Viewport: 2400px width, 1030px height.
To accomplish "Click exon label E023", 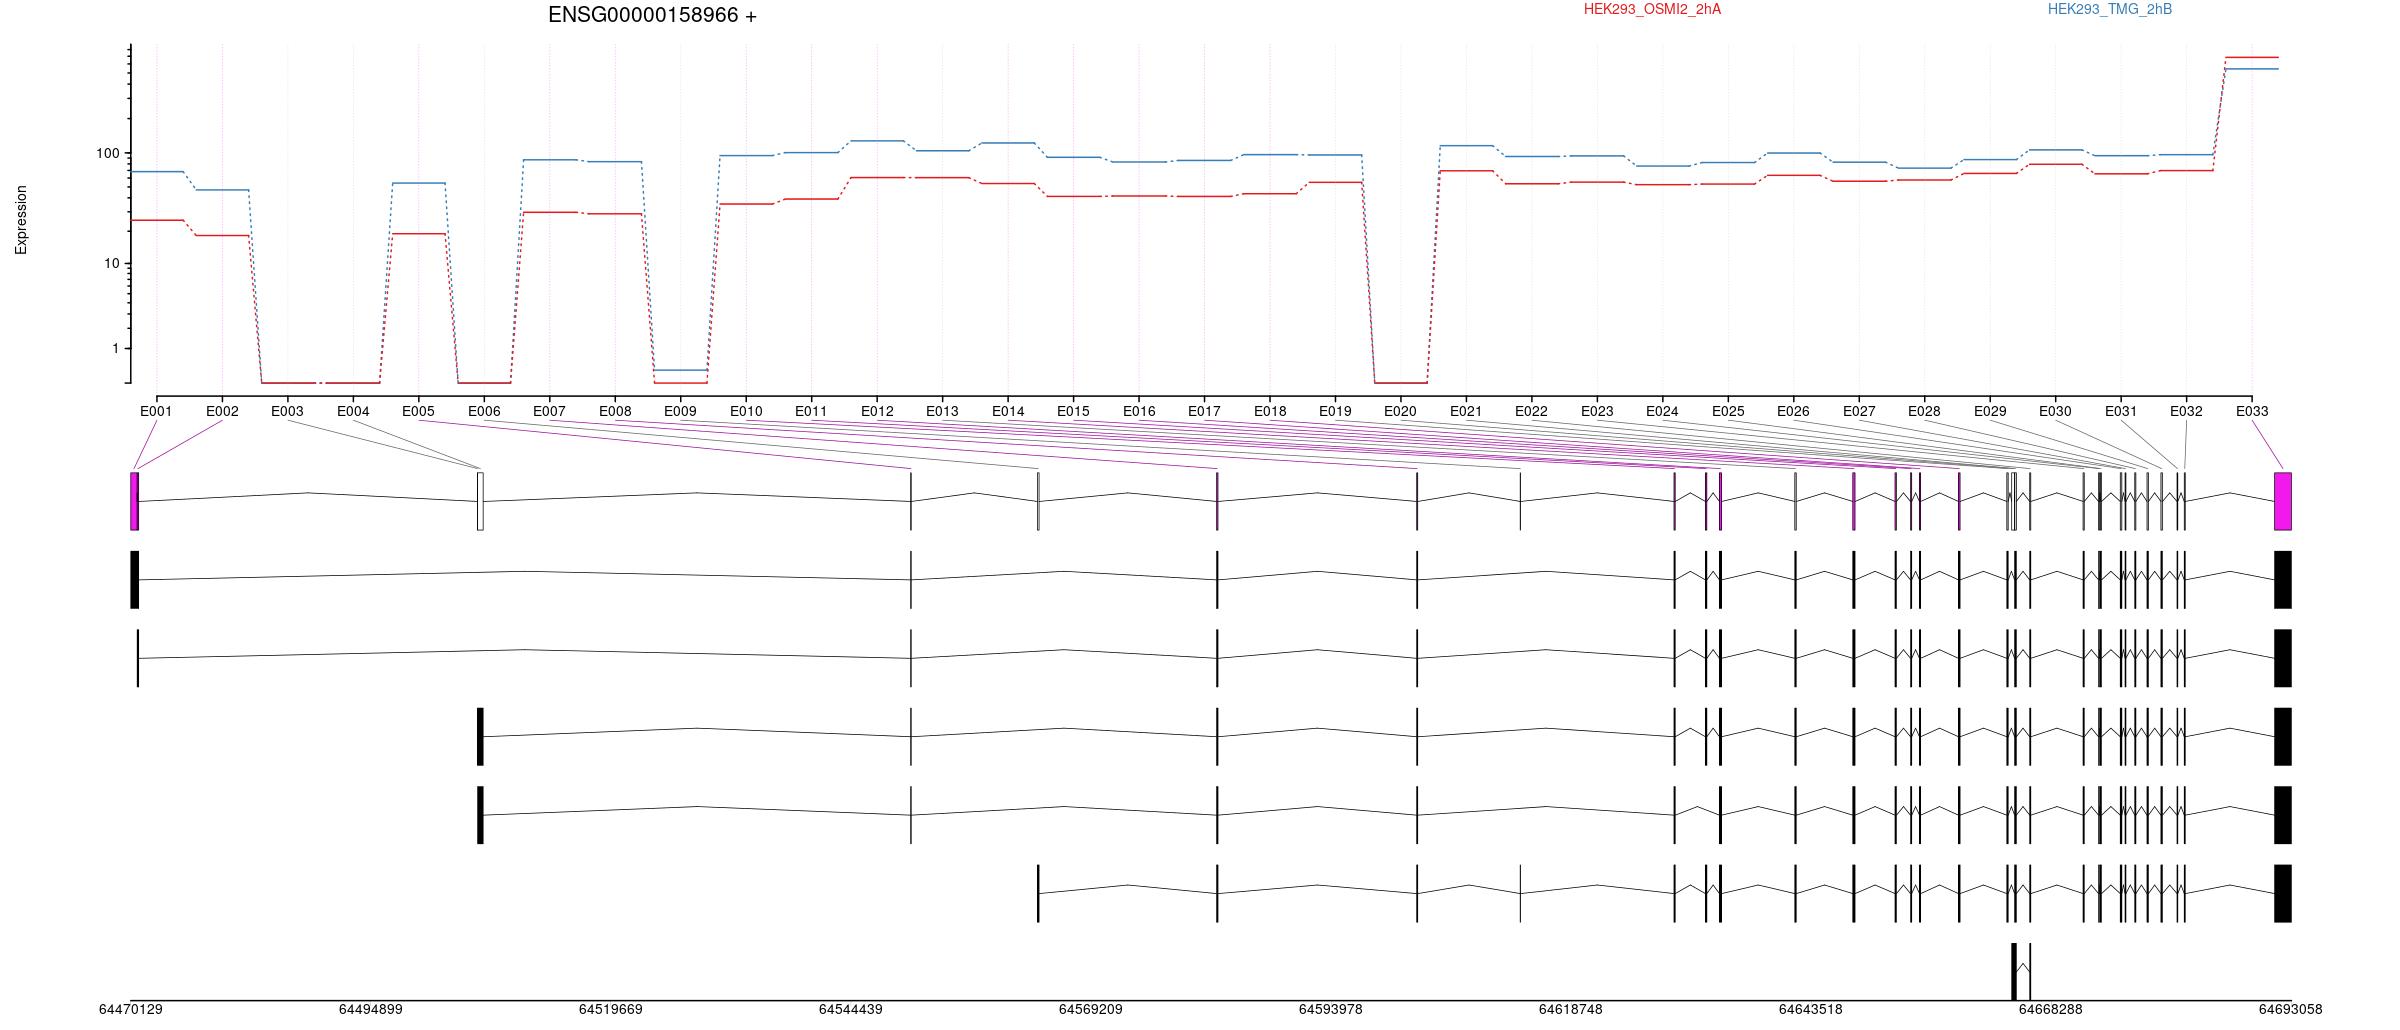I will [x=1597, y=411].
